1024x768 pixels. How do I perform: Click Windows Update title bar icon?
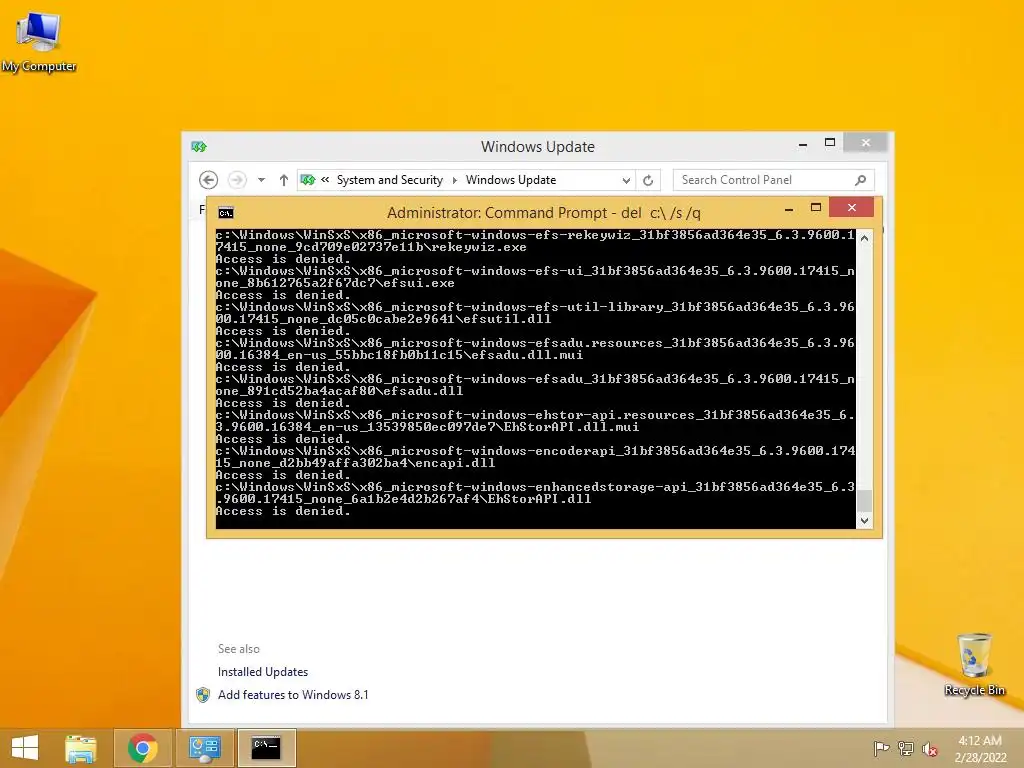[199, 146]
